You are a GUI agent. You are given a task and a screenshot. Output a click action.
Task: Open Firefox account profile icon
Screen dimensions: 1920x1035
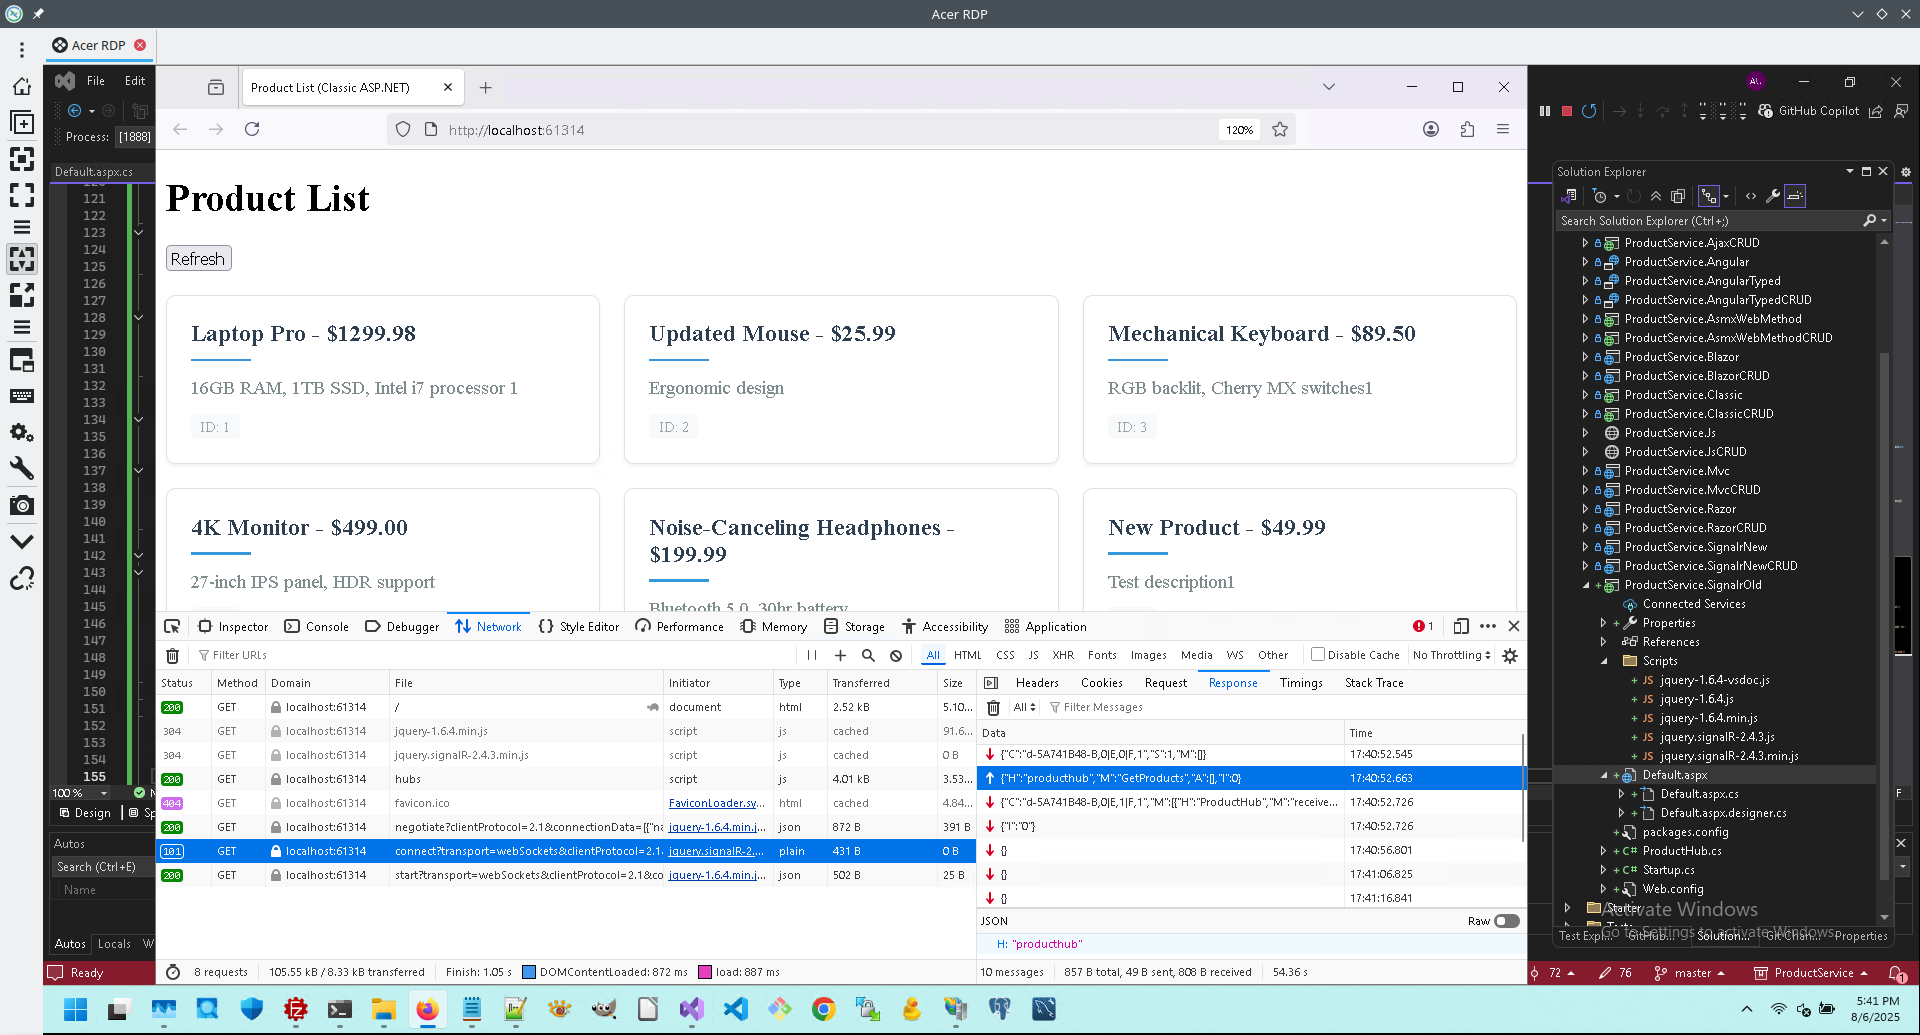[x=1431, y=129]
